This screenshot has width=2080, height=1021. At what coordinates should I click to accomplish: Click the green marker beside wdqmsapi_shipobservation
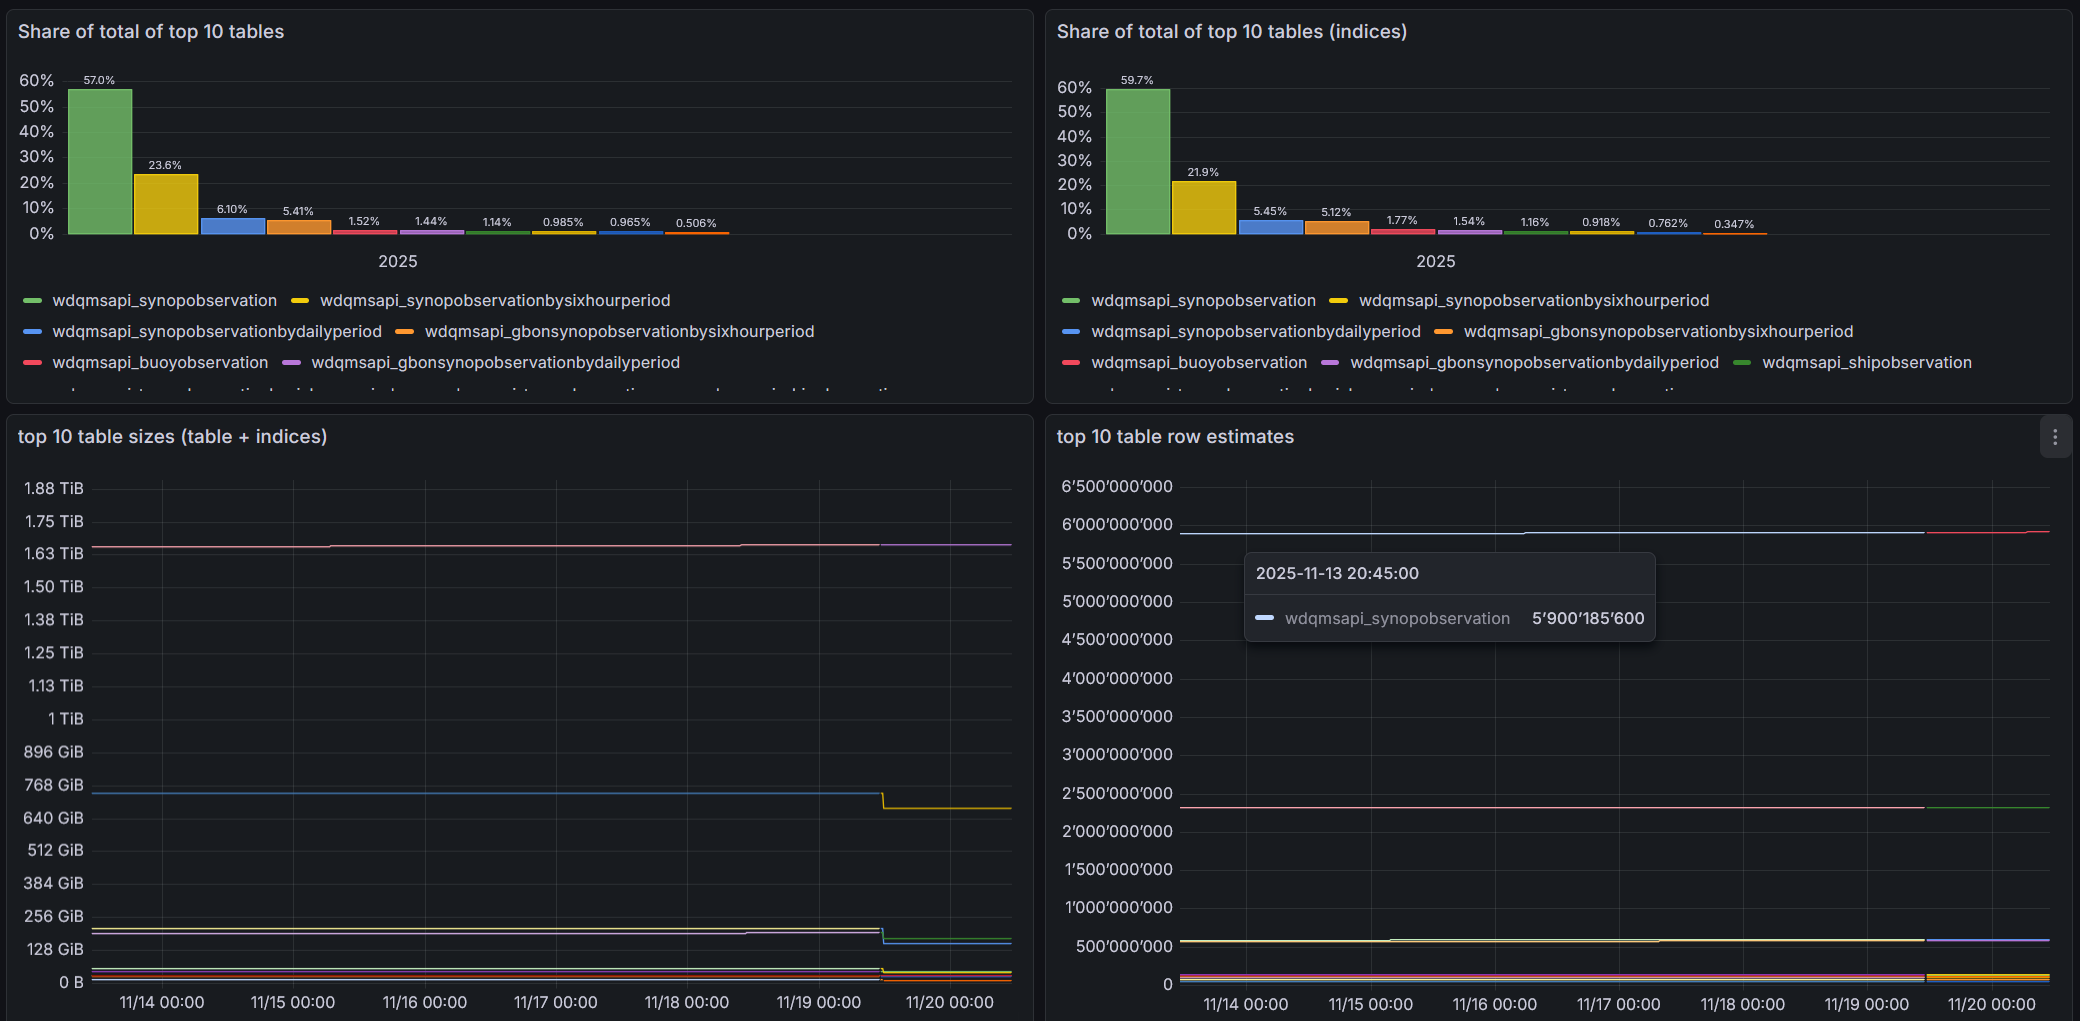tap(1741, 362)
